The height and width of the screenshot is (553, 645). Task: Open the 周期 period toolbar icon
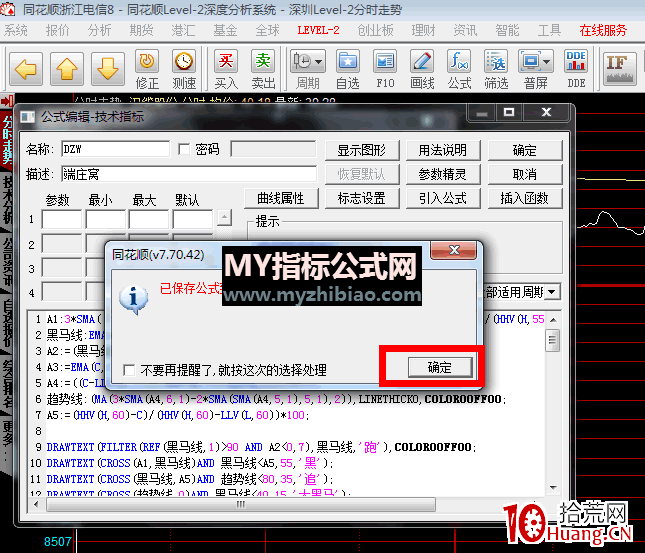point(307,62)
